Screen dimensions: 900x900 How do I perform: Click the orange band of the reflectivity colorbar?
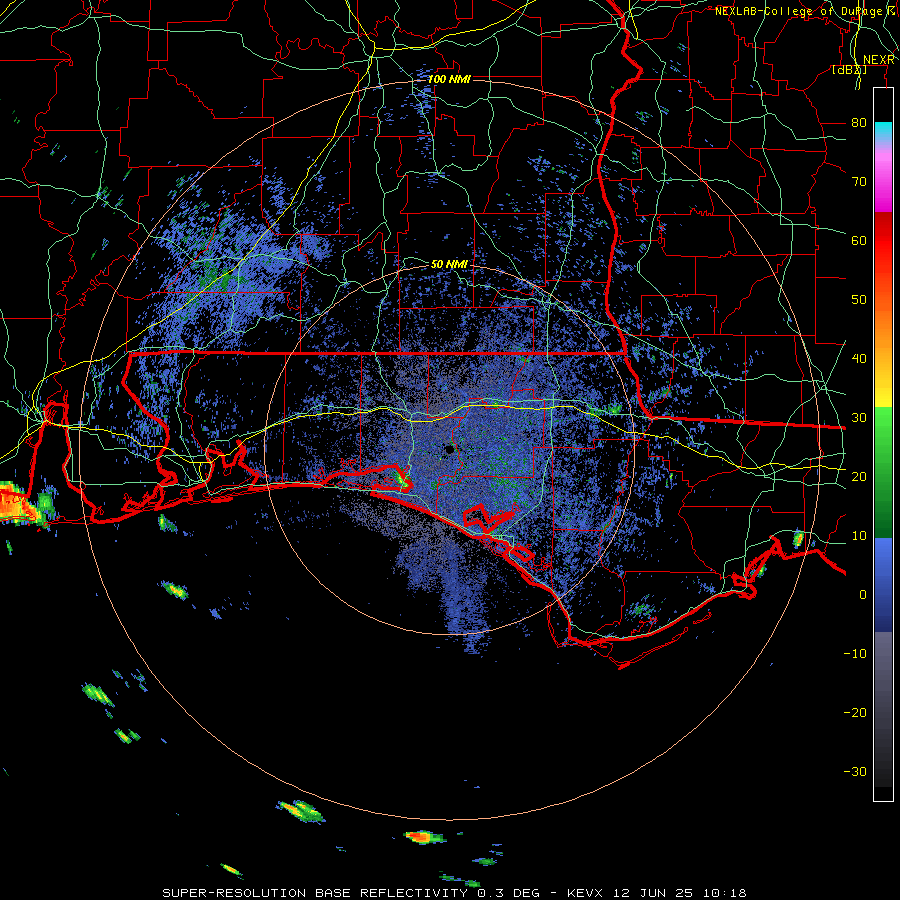pos(883,327)
